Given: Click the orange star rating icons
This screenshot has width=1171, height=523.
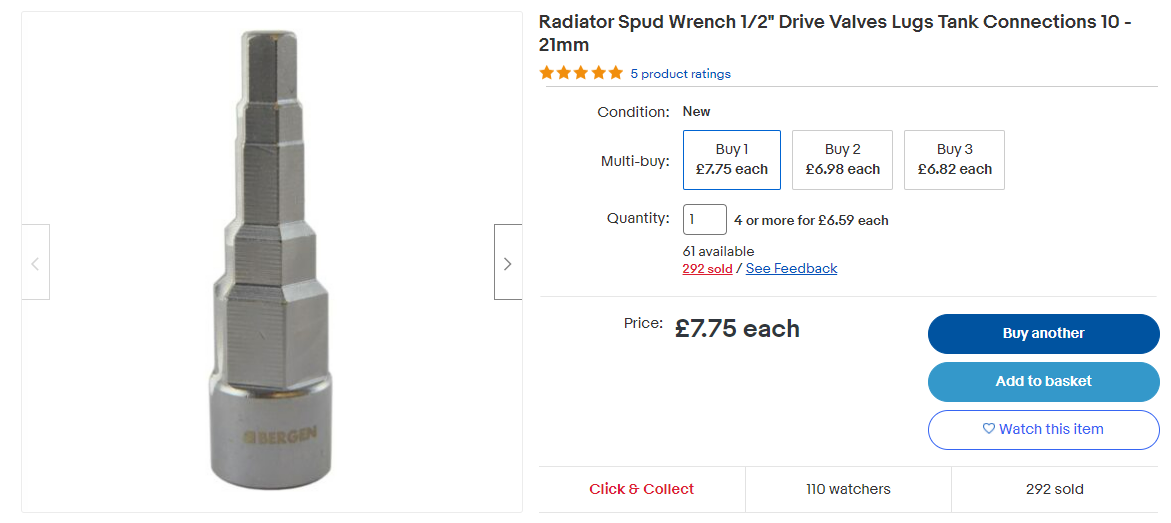Looking at the screenshot, I should tap(580, 73).
